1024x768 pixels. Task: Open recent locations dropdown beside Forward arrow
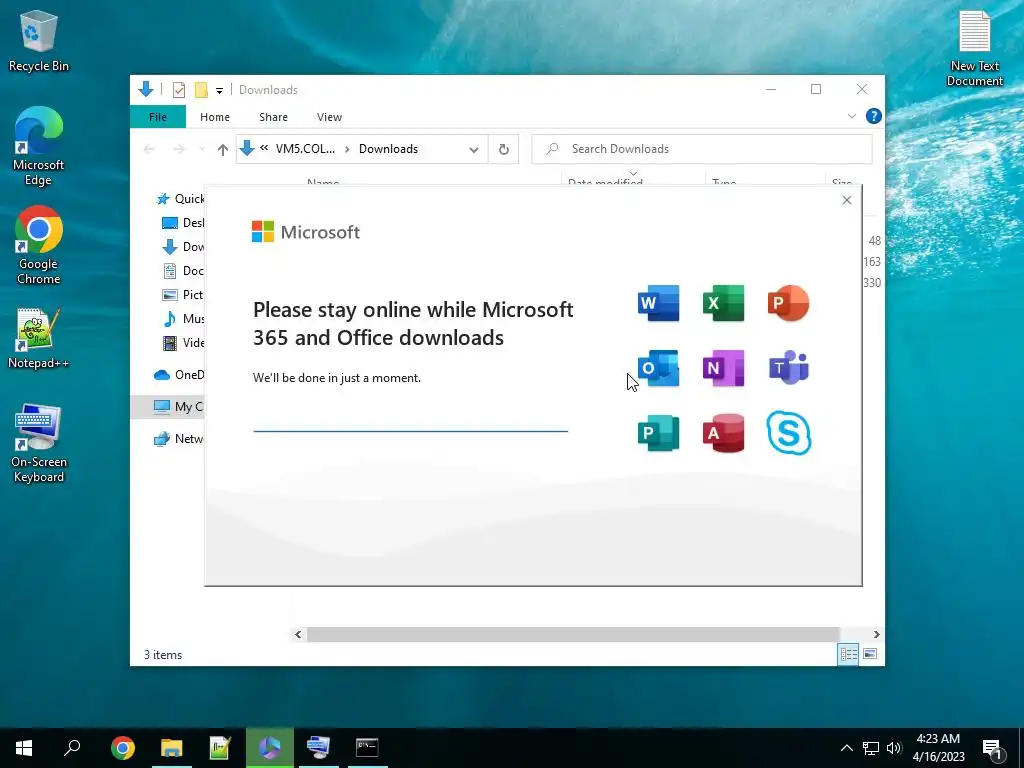point(202,150)
